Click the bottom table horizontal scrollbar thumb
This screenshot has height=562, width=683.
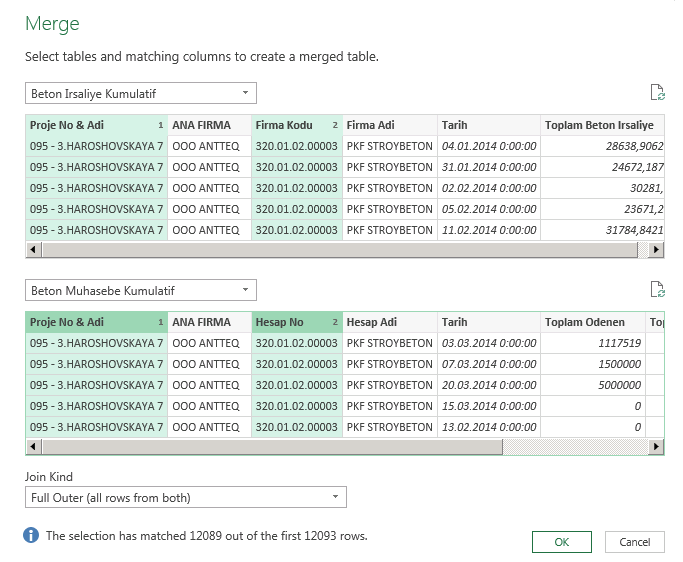tap(272, 447)
